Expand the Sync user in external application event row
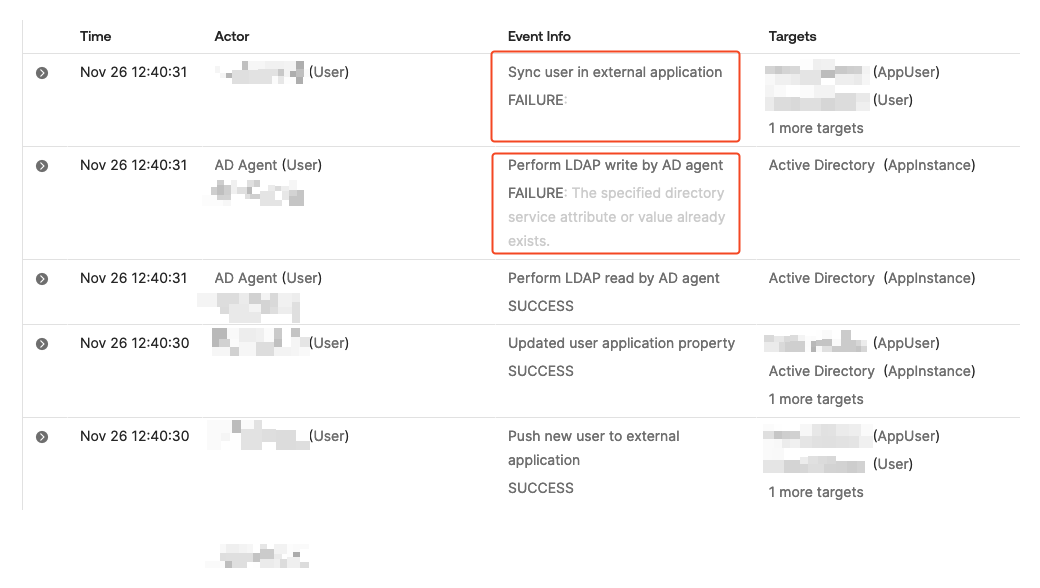Screen dimensions: 1040x588 42,73
